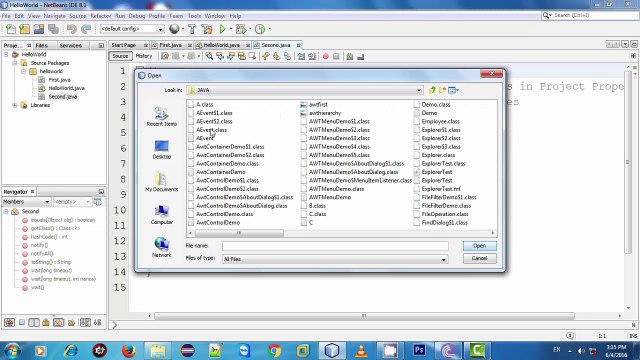Switch to the Files panel tab
This screenshot has height=360, width=640.
pos(42,45)
